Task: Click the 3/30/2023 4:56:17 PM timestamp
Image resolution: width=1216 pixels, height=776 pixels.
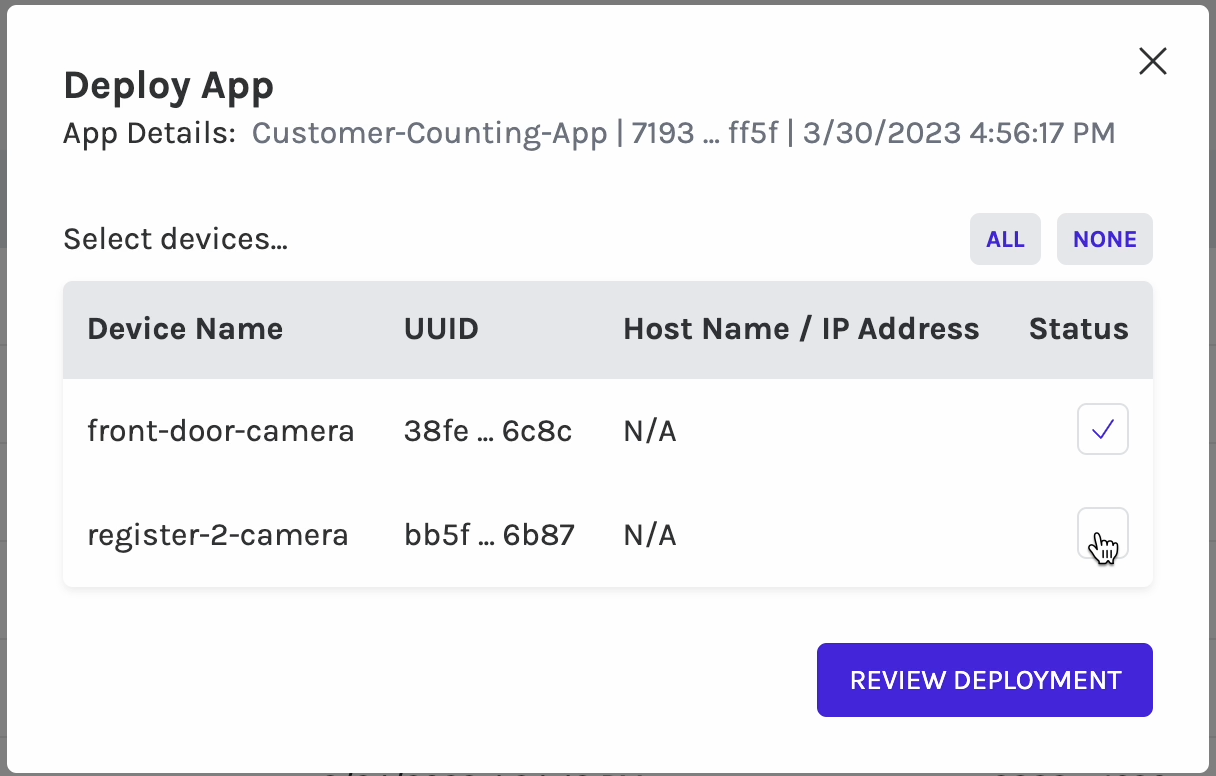Action: click(958, 133)
